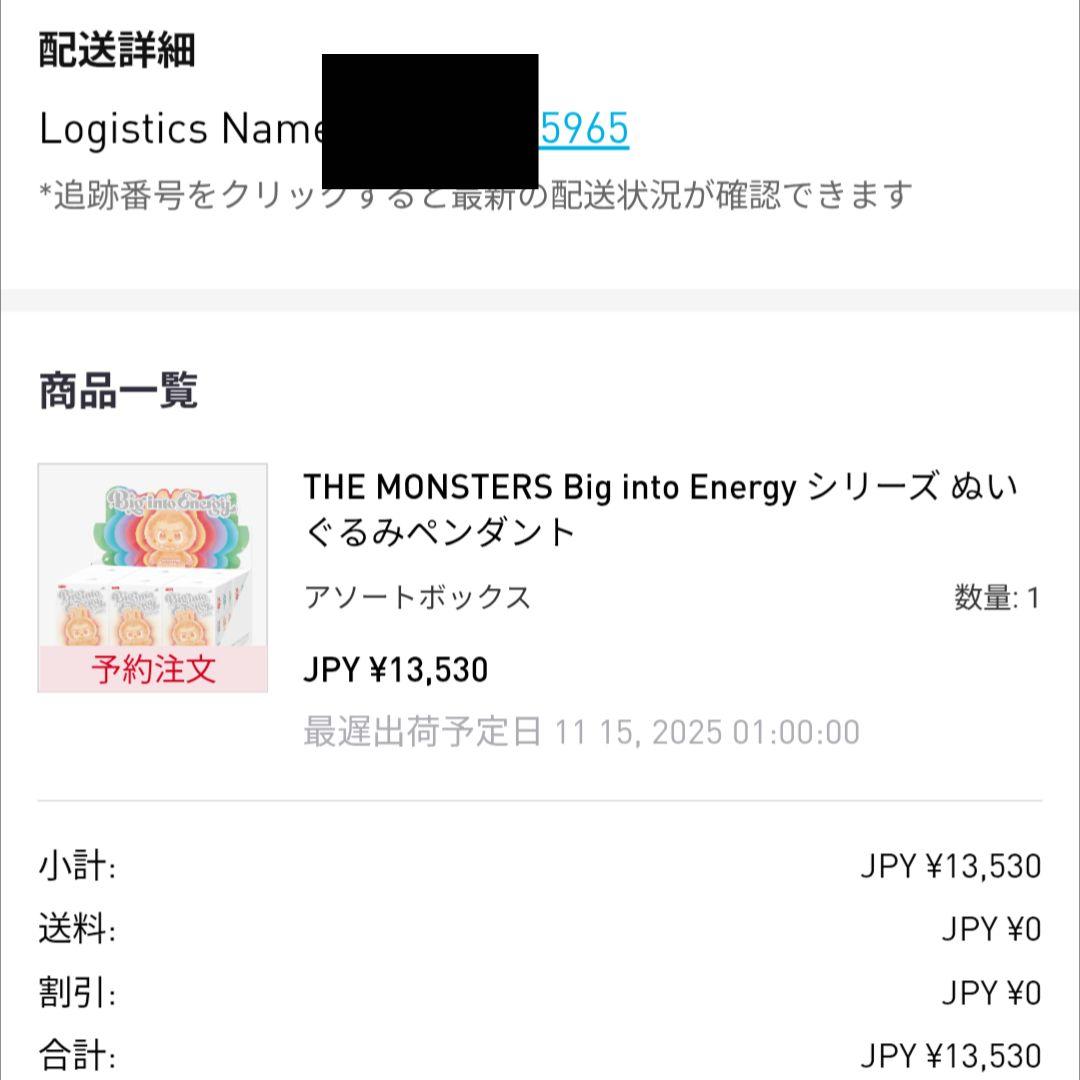Click the 数量: 1 quantity label
The width and height of the screenshot is (1080, 1080).
coord(995,596)
